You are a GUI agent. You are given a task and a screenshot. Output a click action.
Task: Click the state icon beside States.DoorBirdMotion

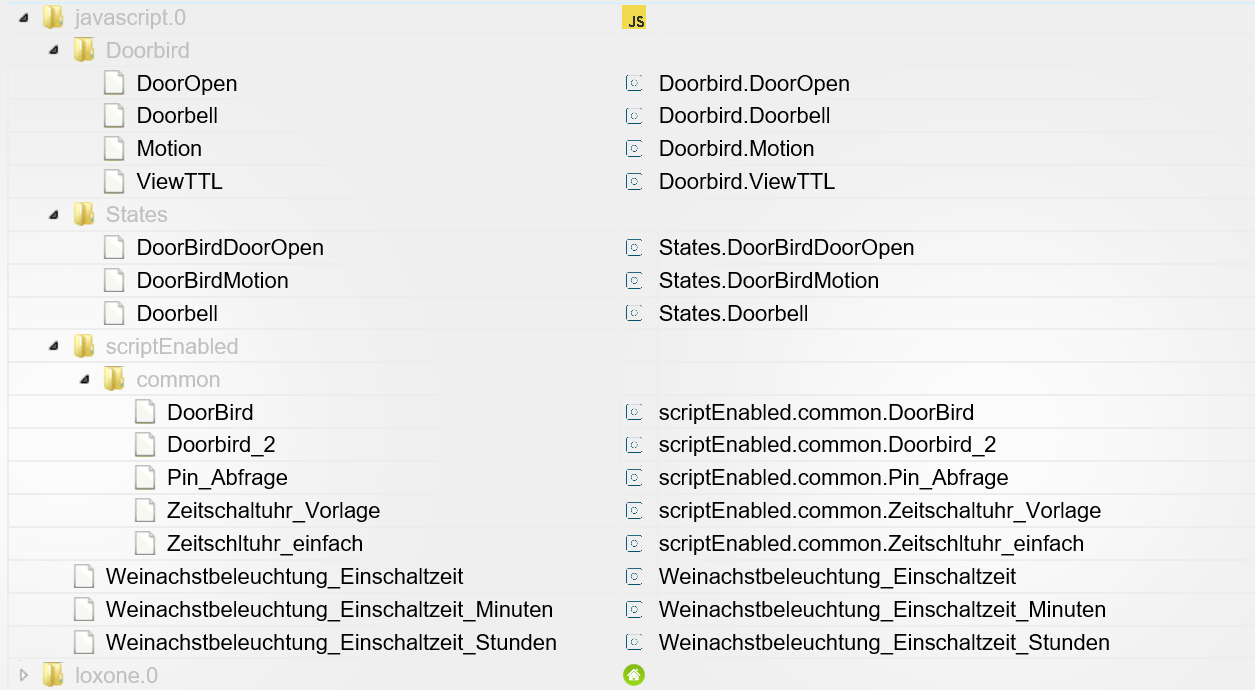(x=633, y=281)
